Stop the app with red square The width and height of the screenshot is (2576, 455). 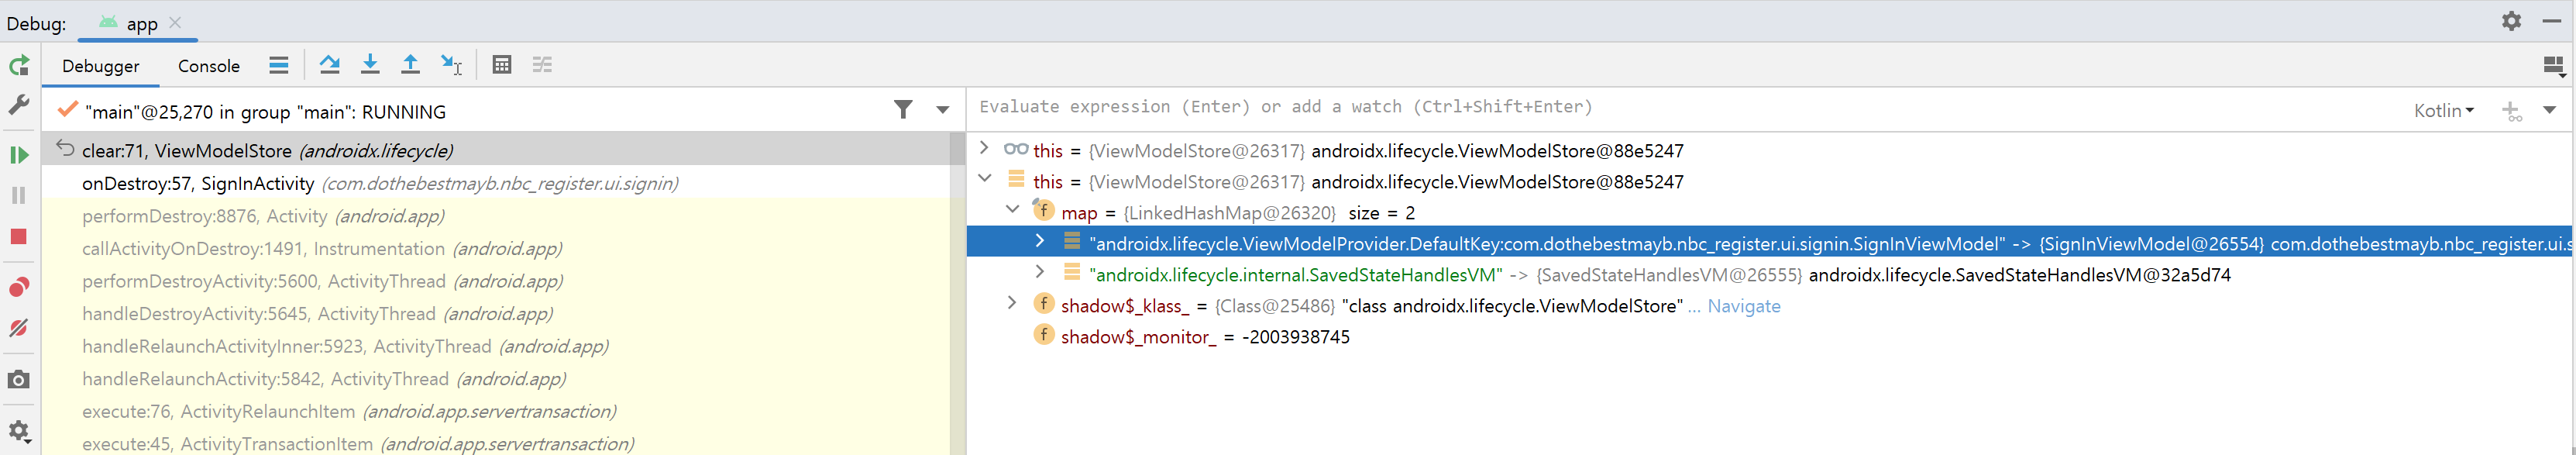click(x=19, y=237)
